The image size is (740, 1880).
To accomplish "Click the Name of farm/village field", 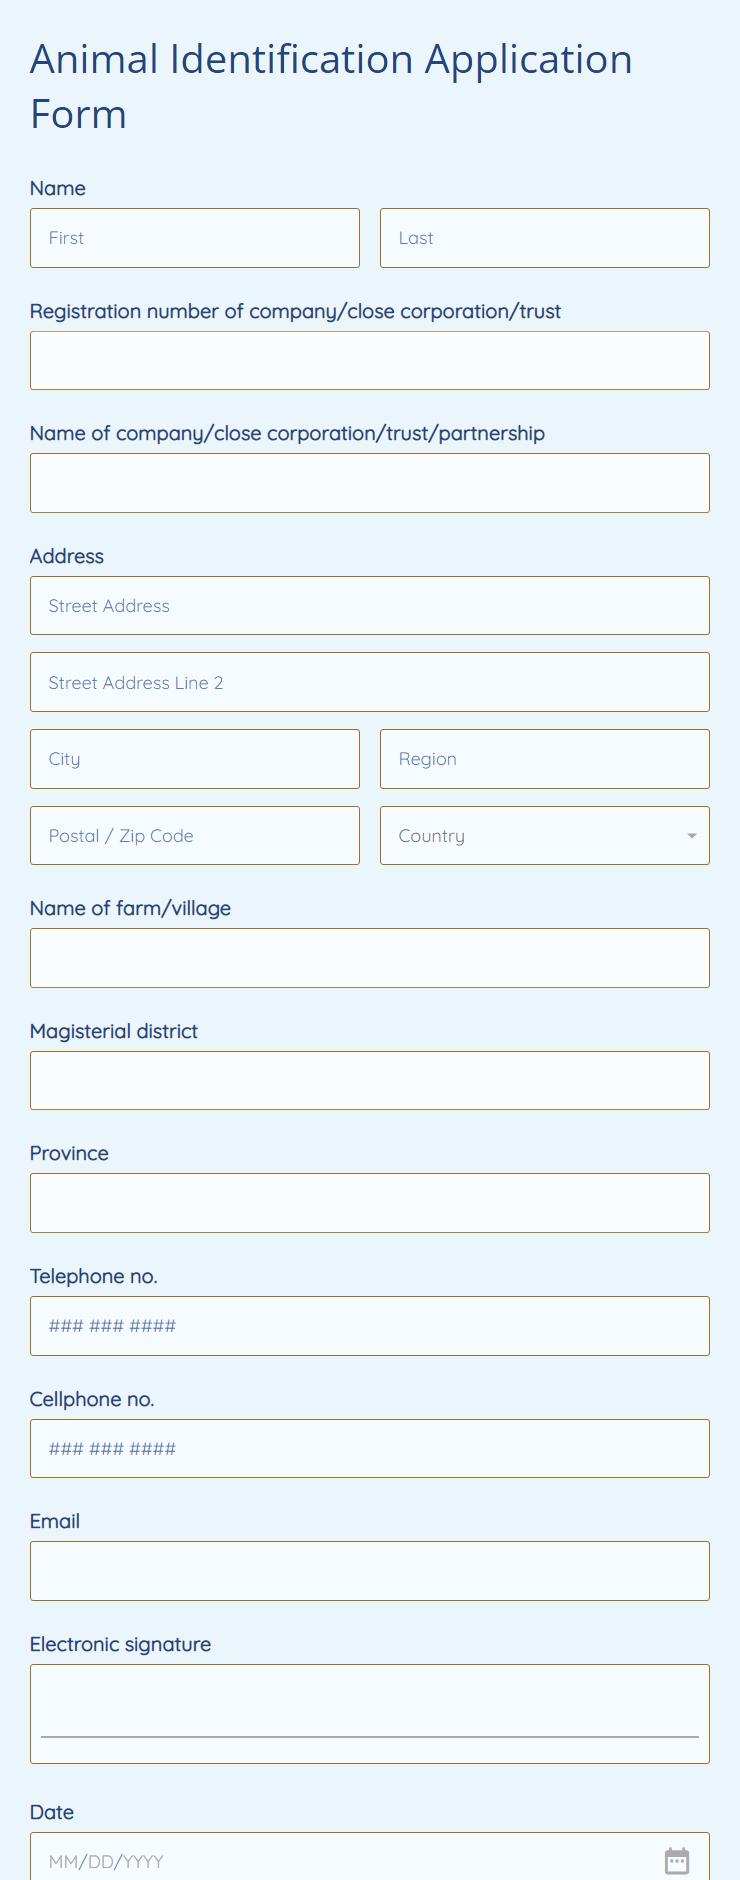I will click(x=369, y=957).
